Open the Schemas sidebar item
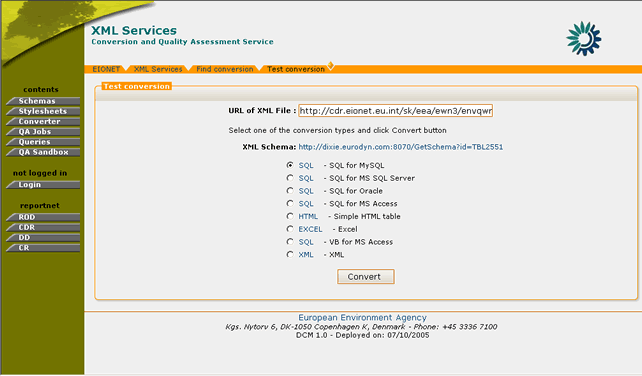The width and height of the screenshot is (642, 376). 43,101
